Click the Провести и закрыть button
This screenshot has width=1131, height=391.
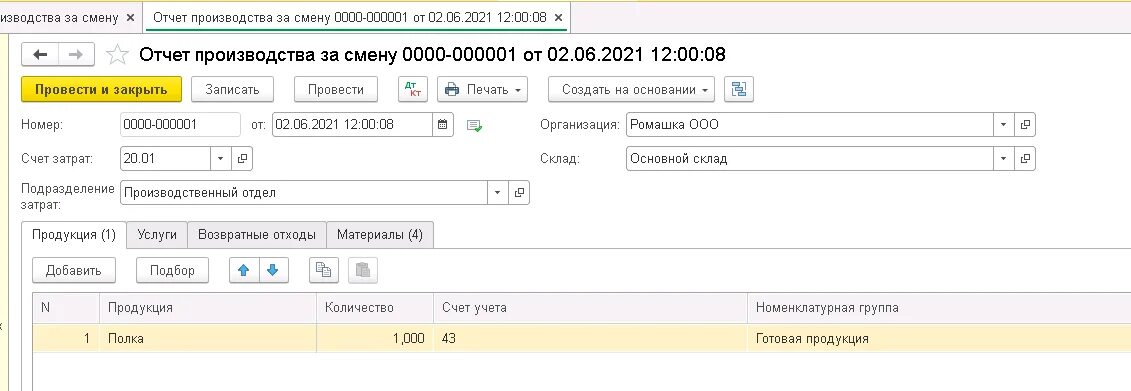101,89
